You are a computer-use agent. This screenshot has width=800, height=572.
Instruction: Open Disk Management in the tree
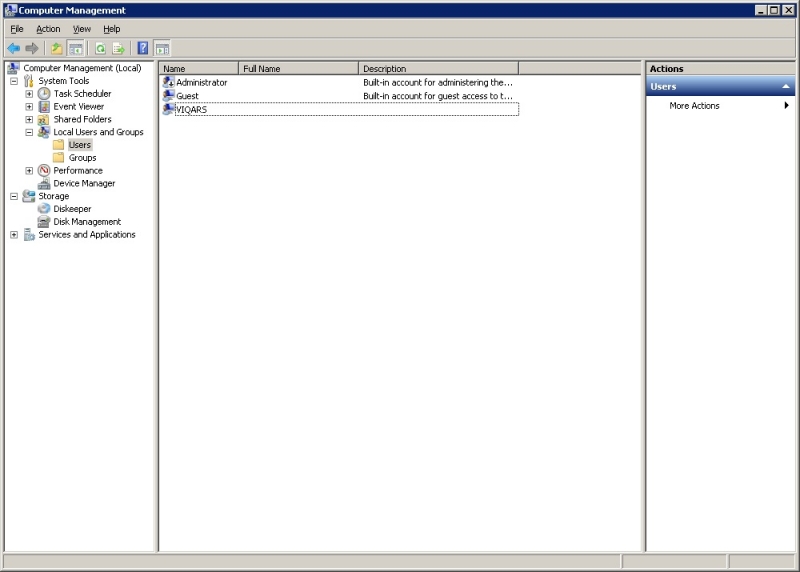[87, 222]
